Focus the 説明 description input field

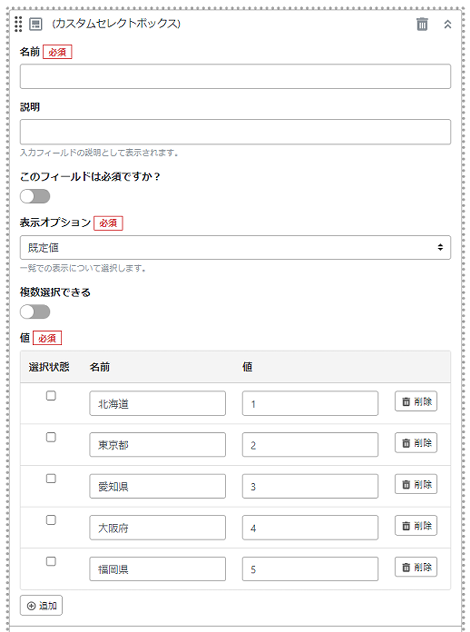coord(235,132)
